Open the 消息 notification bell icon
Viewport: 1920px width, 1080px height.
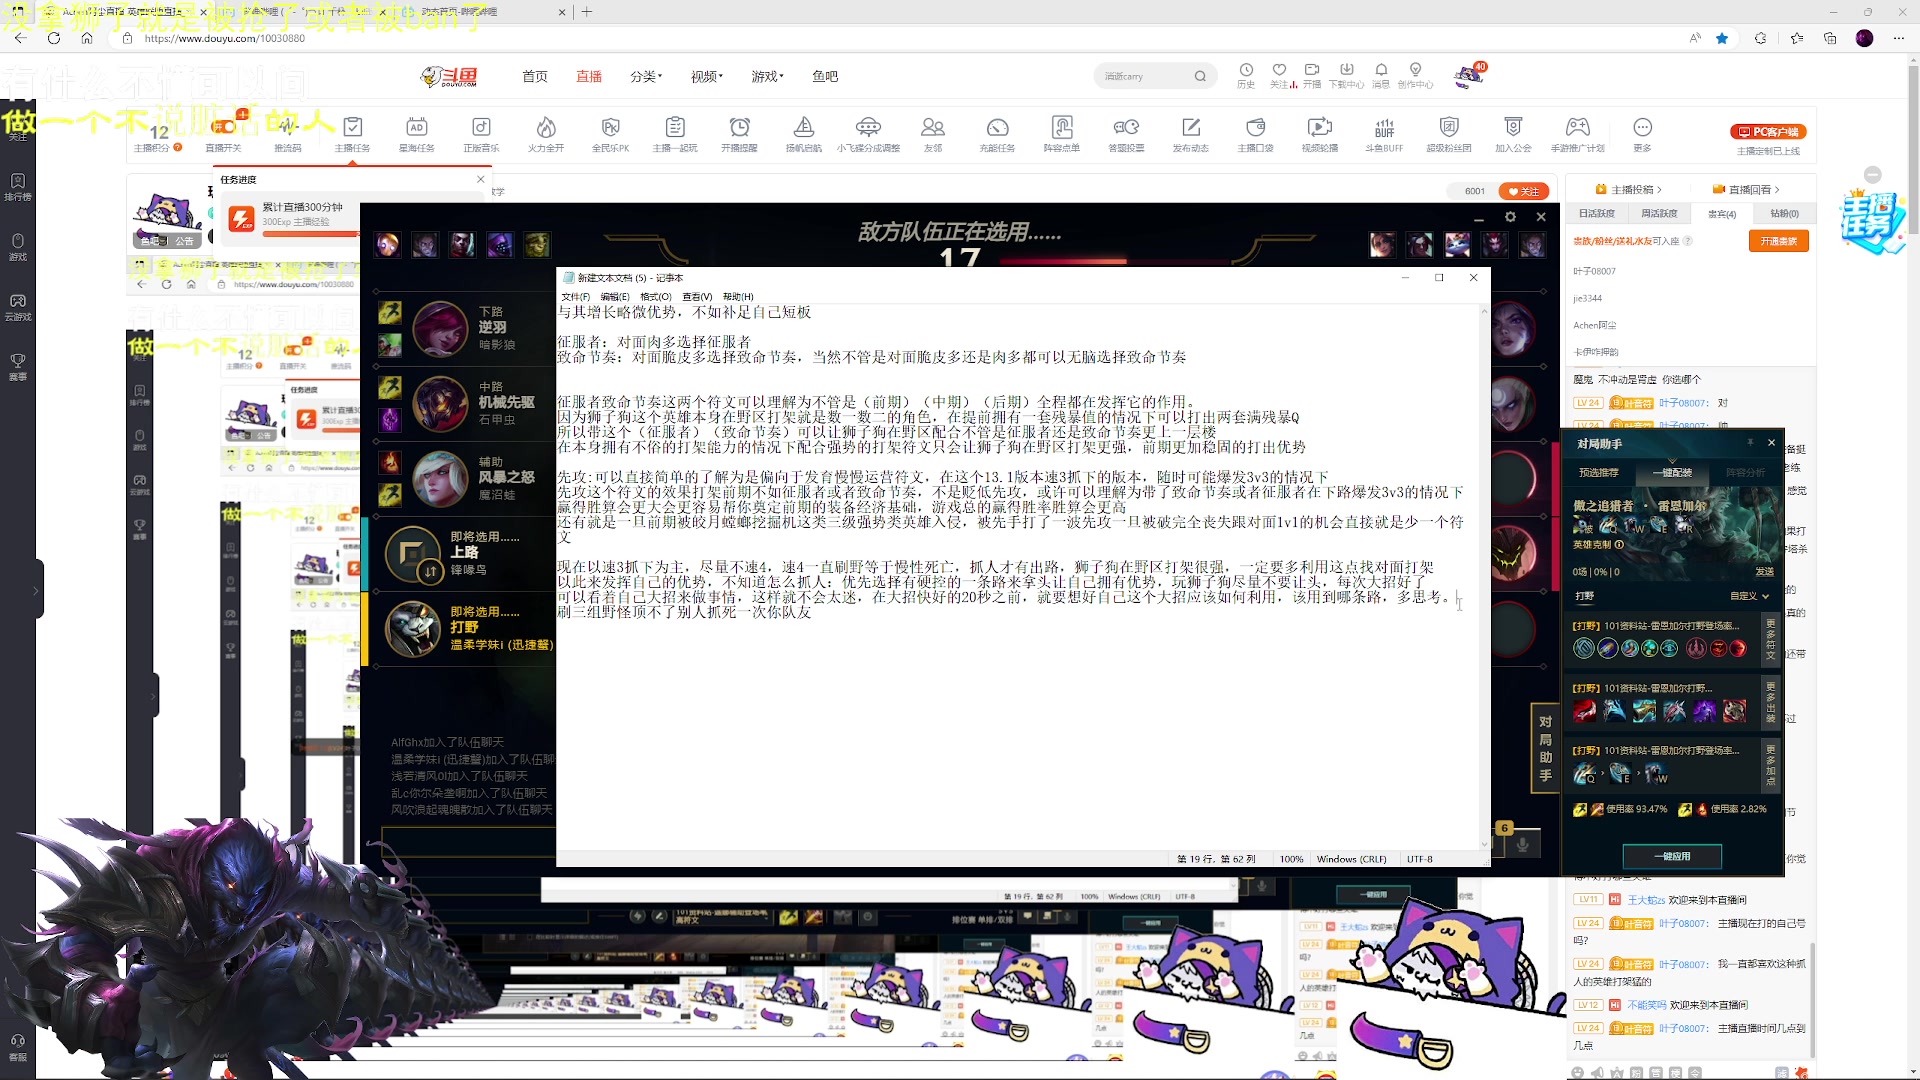click(1381, 76)
